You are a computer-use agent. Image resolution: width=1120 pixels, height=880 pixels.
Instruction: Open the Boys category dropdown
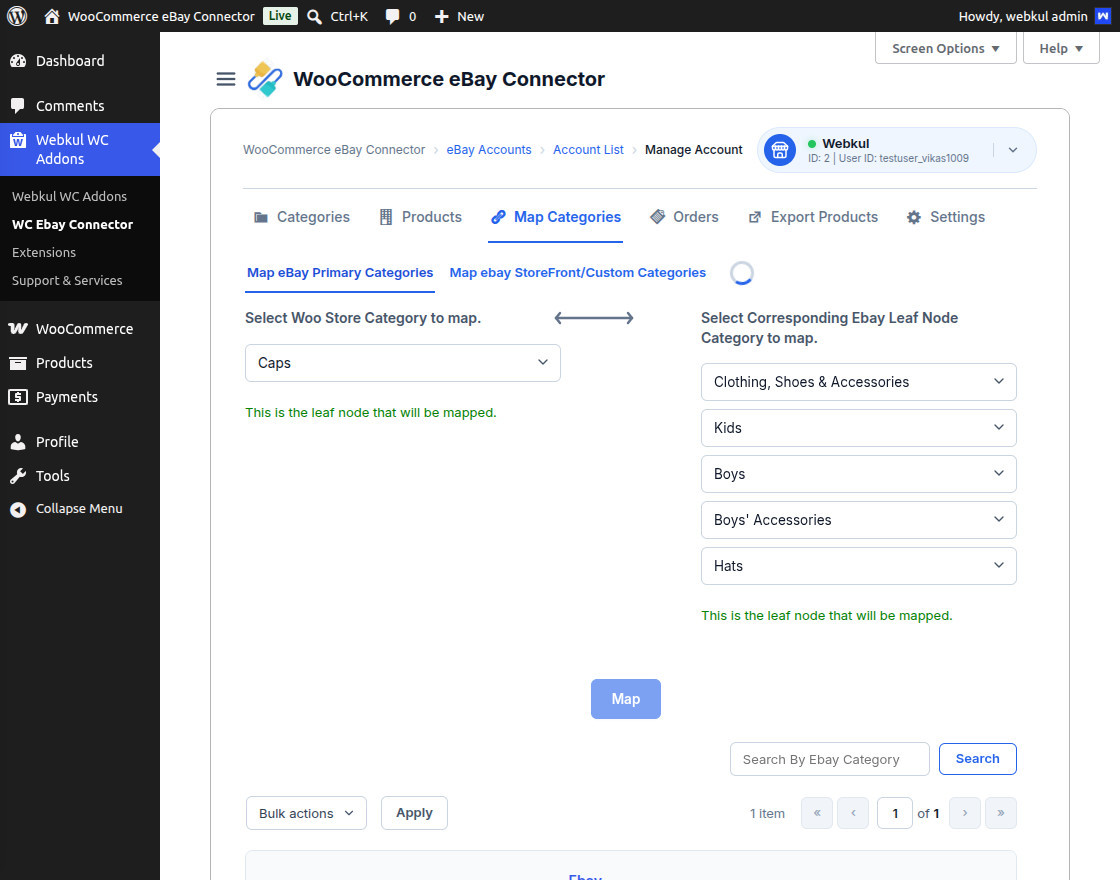coord(859,474)
